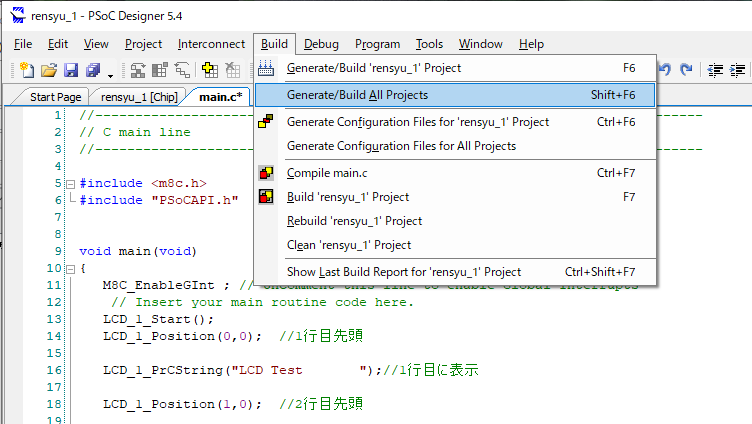Click the increase indent toolbar icon
The height and width of the screenshot is (424, 752).
tap(737, 70)
